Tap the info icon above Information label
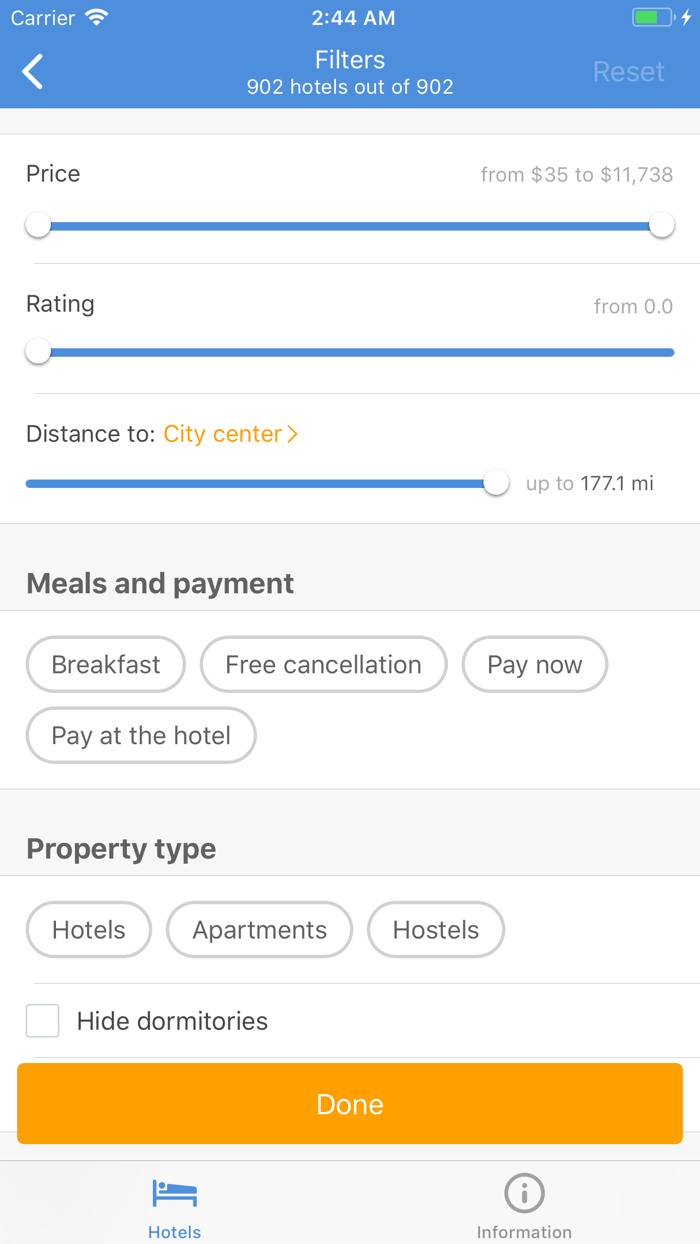This screenshot has height=1244, width=700. pyautogui.click(x=524, y=1193)
